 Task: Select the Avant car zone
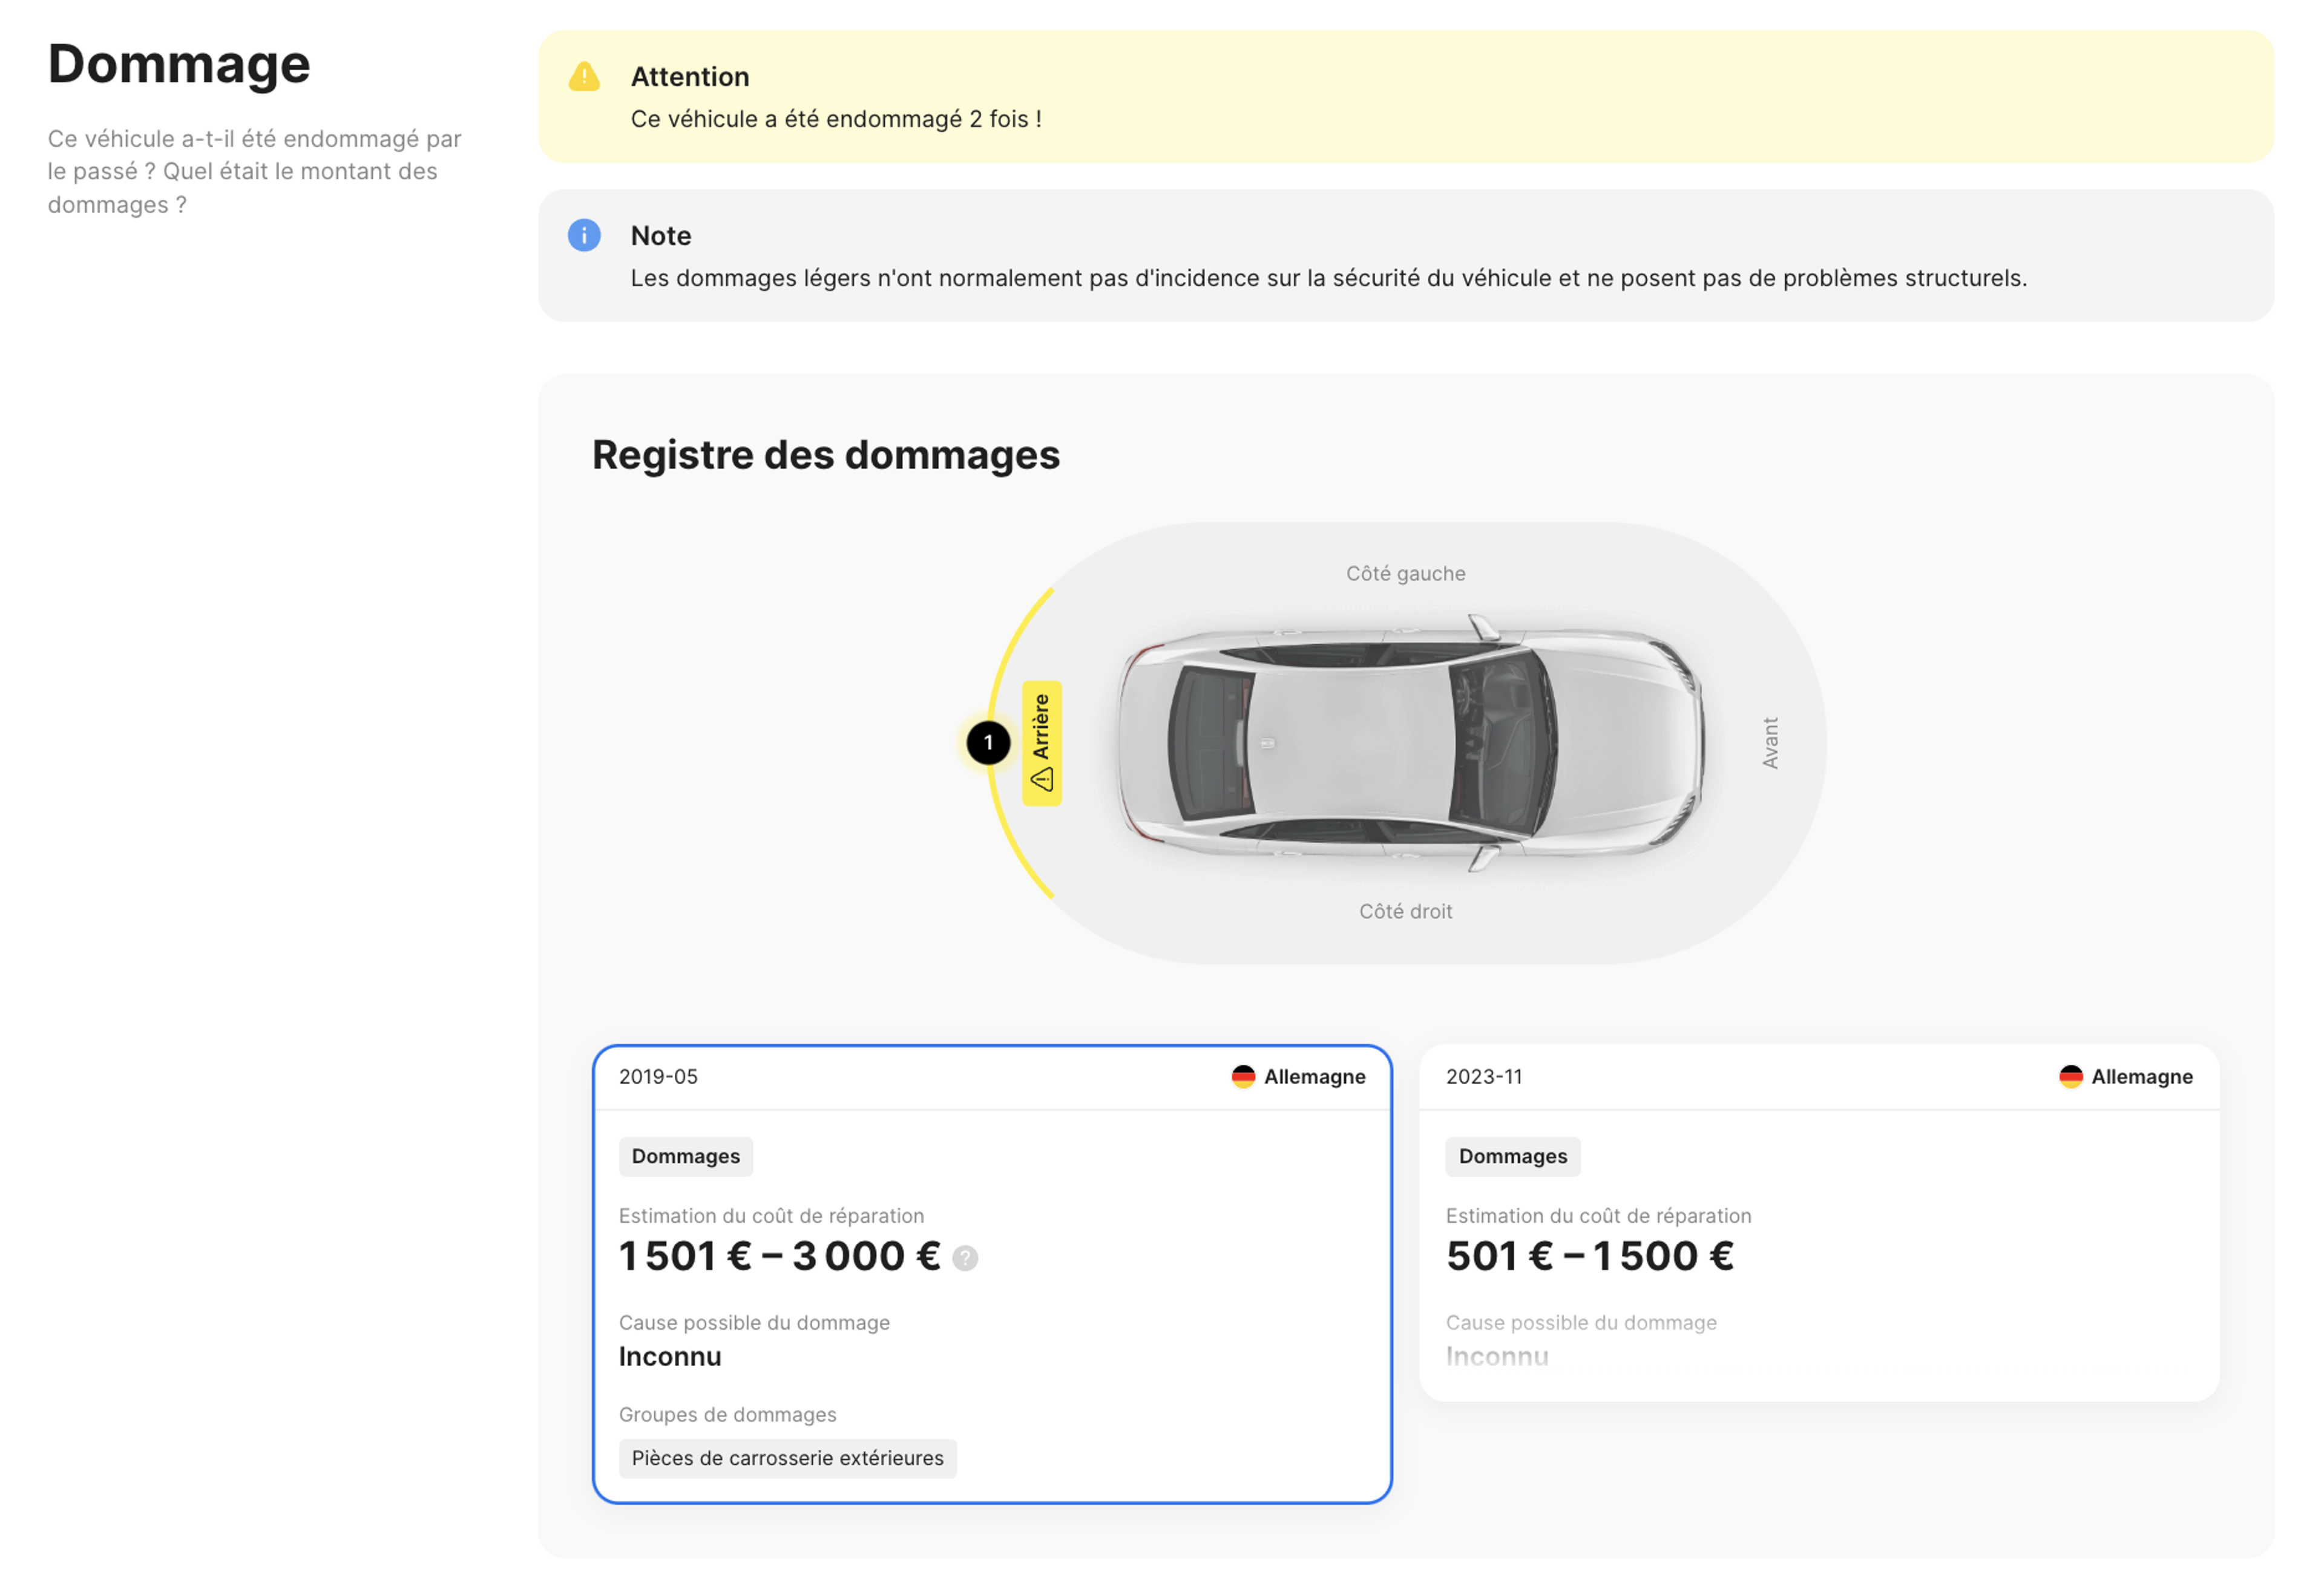[x=1770, y=743]
